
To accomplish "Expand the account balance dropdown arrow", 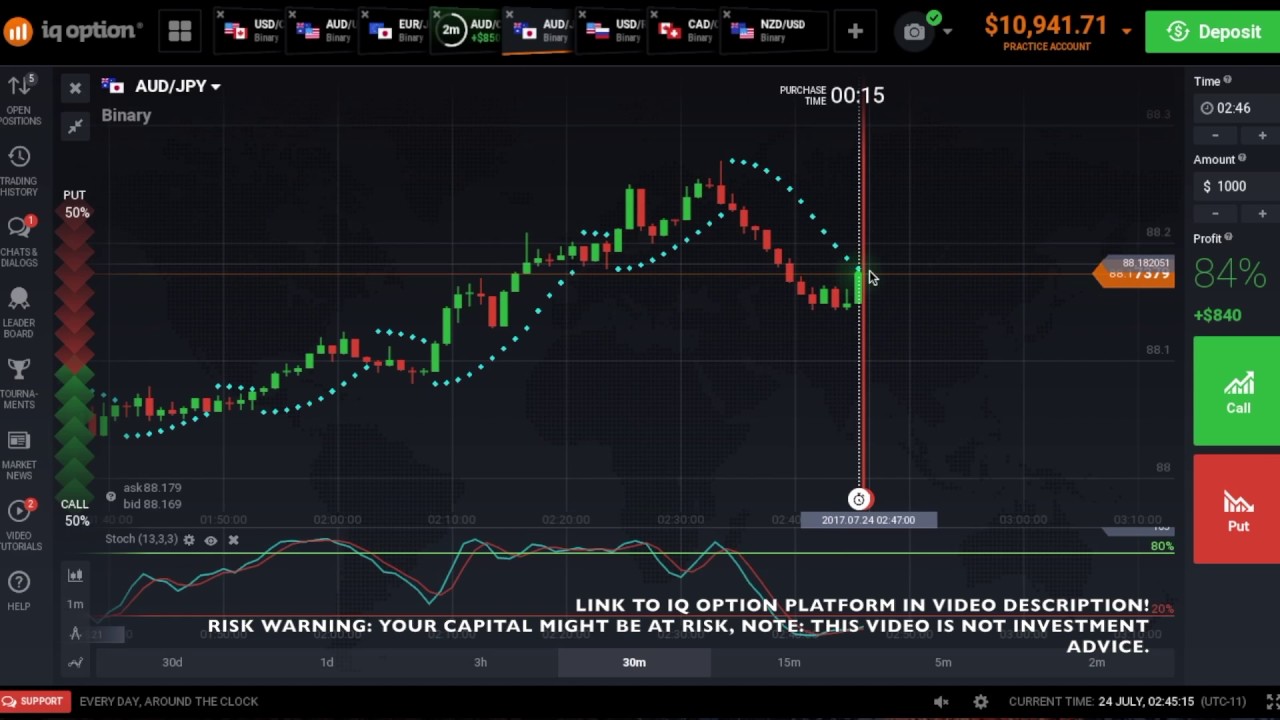I will [1126, 32].
